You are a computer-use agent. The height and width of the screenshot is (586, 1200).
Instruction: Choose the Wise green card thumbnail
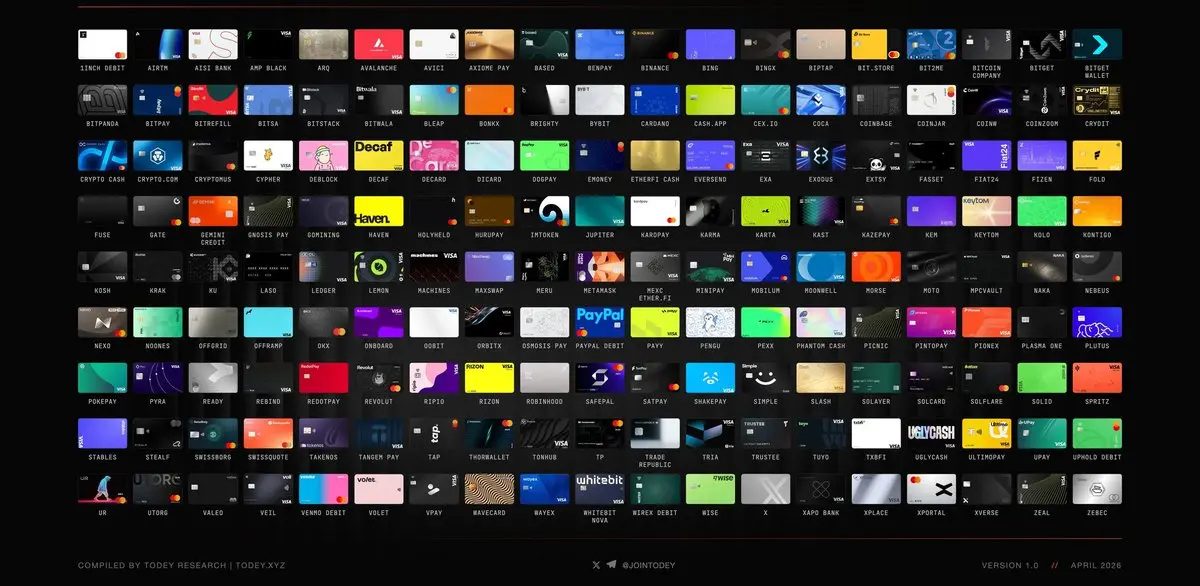click(x=710, y=489)
